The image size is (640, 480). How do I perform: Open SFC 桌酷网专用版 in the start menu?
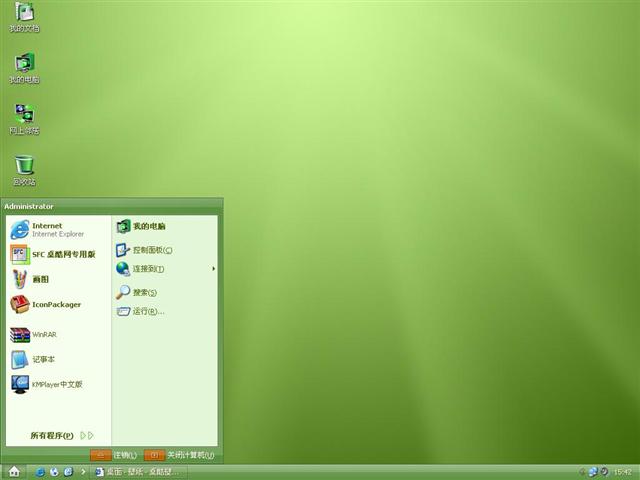click(x=58, y=254)
